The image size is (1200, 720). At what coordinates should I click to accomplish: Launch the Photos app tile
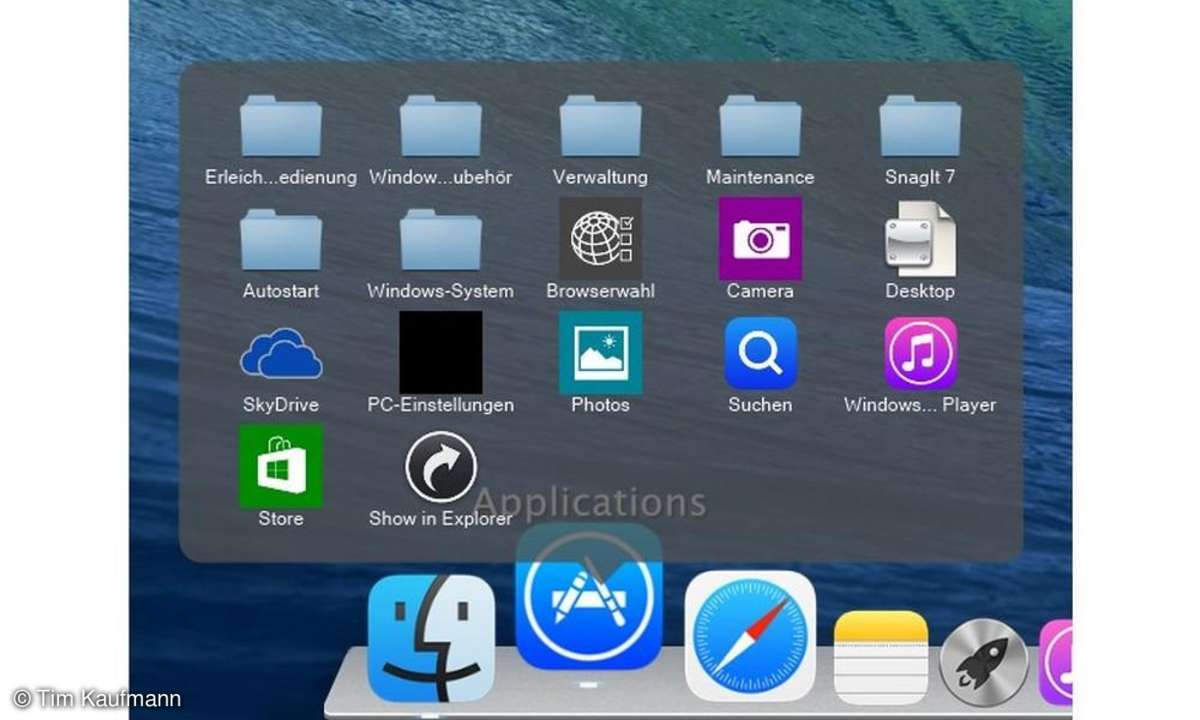click(600, 352)
